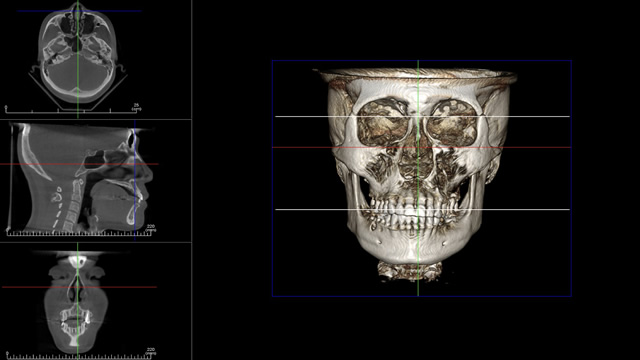Grab the green midline in 3D view
This screenshot has width=640, height=360.
click(x=418, y=178)
